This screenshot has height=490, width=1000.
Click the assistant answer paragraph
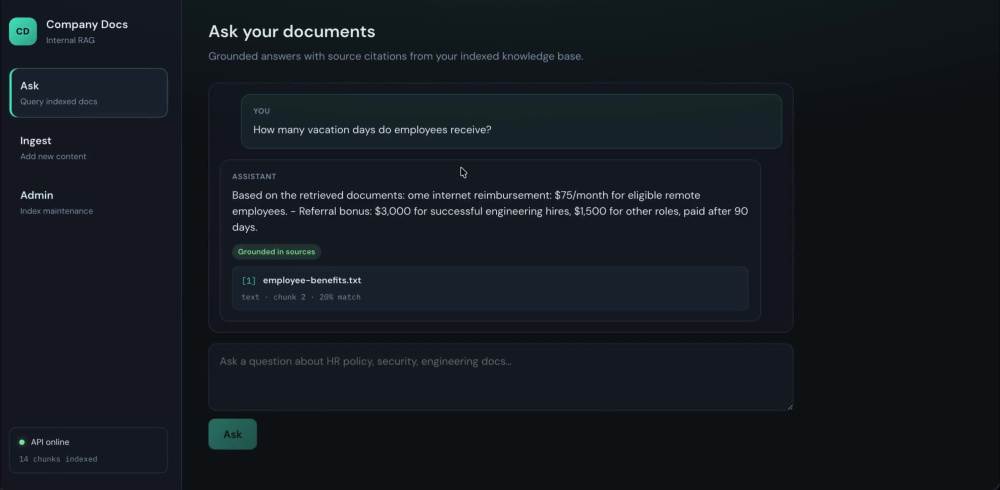click(490, 211)
